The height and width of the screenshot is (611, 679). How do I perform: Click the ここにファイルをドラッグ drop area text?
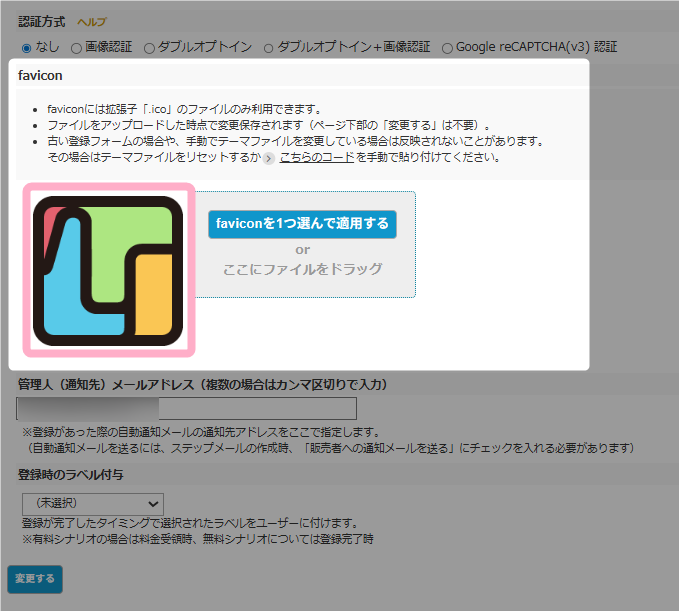coord(302,269)
